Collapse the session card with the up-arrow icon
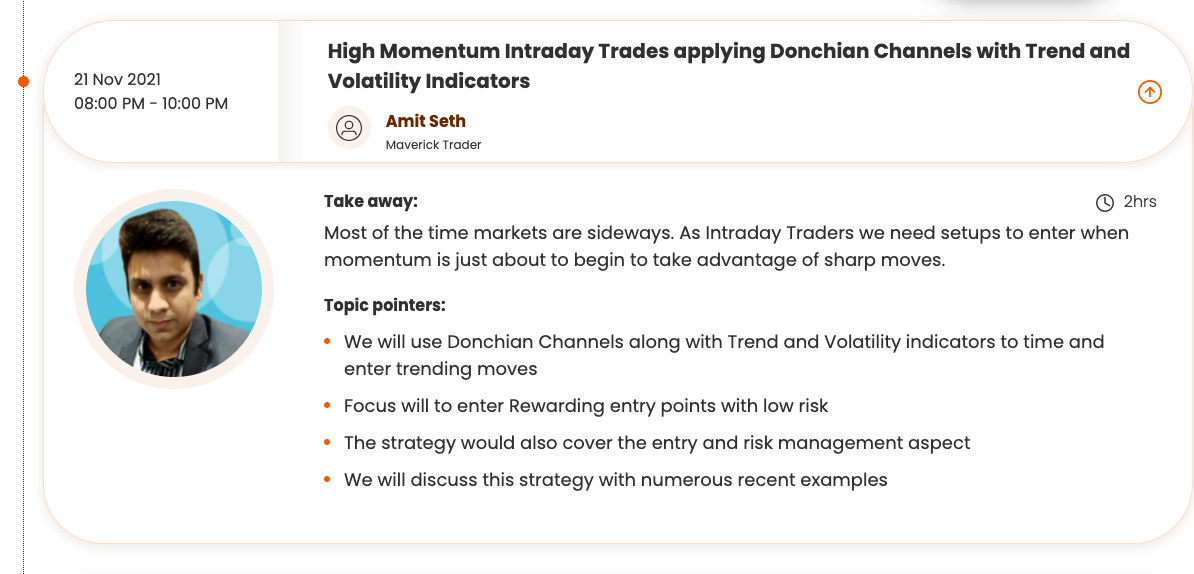 tap(1149, 93)
